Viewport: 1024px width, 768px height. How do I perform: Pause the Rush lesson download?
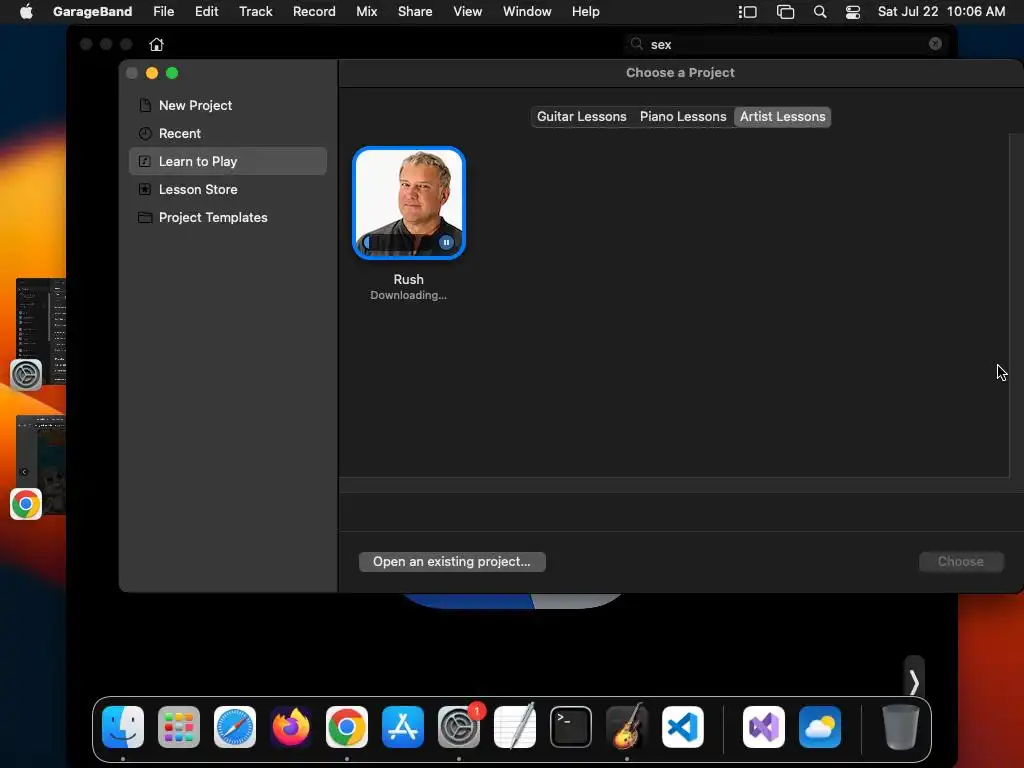pyautogui.click(x=446, y=242)
